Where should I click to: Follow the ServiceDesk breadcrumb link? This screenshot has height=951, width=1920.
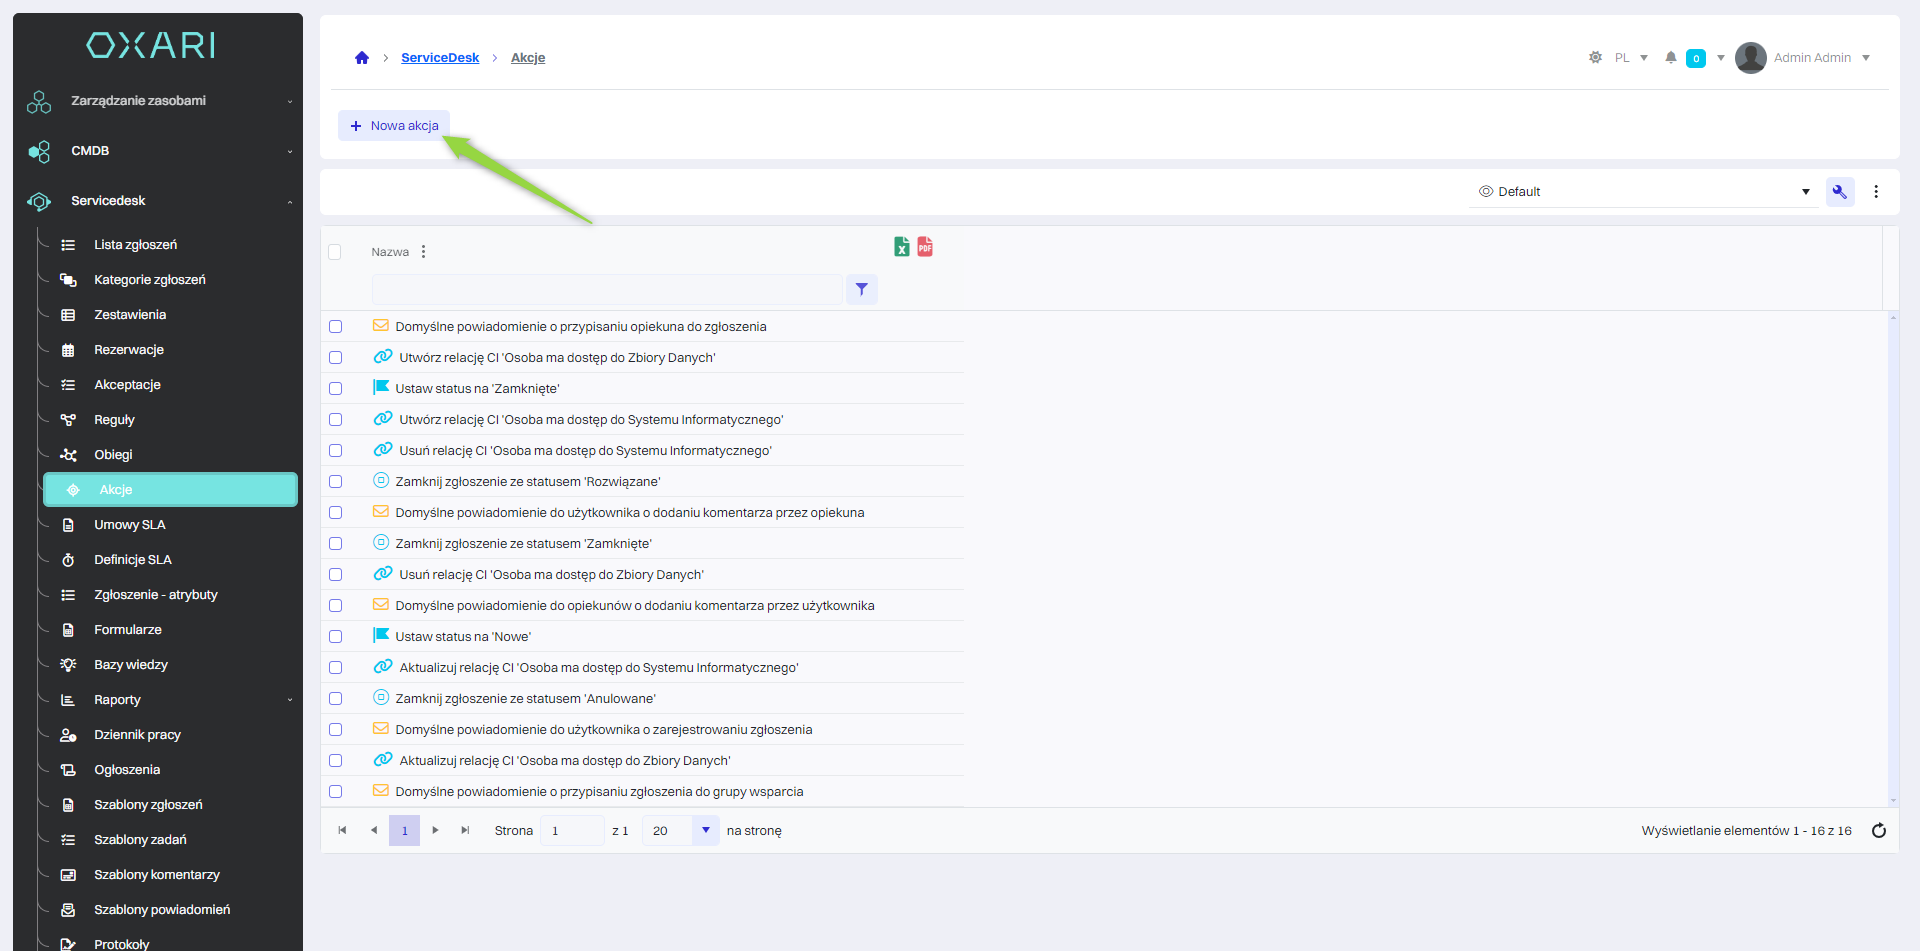[440, 58]
